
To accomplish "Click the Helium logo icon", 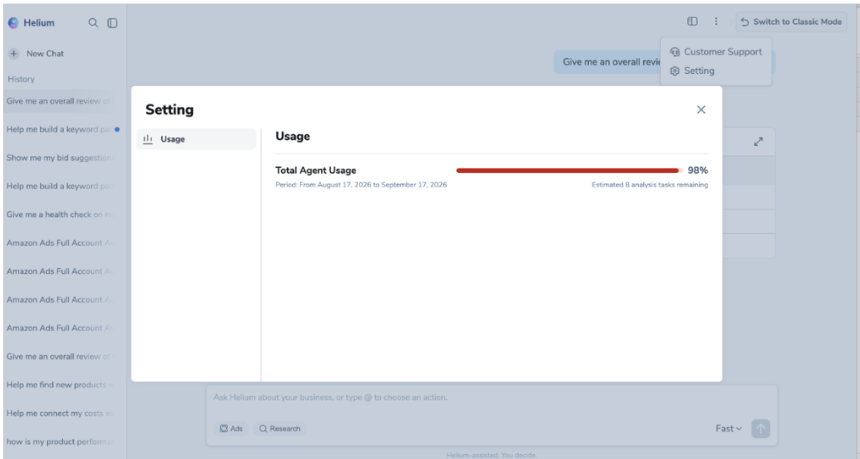I will coord(13,22).
